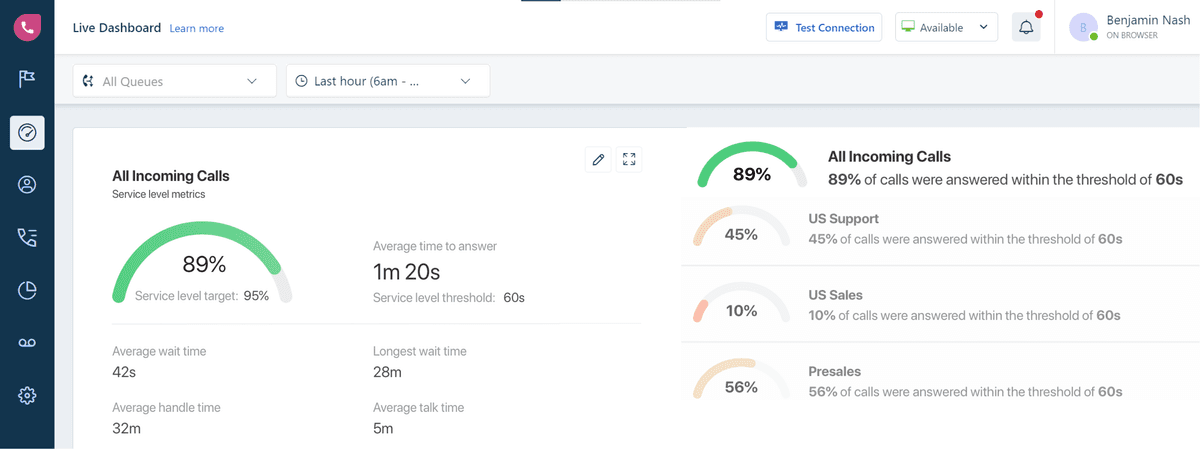Click the 42s average wait time value
Screen dimensions: 1200x449
coord(124,372)
